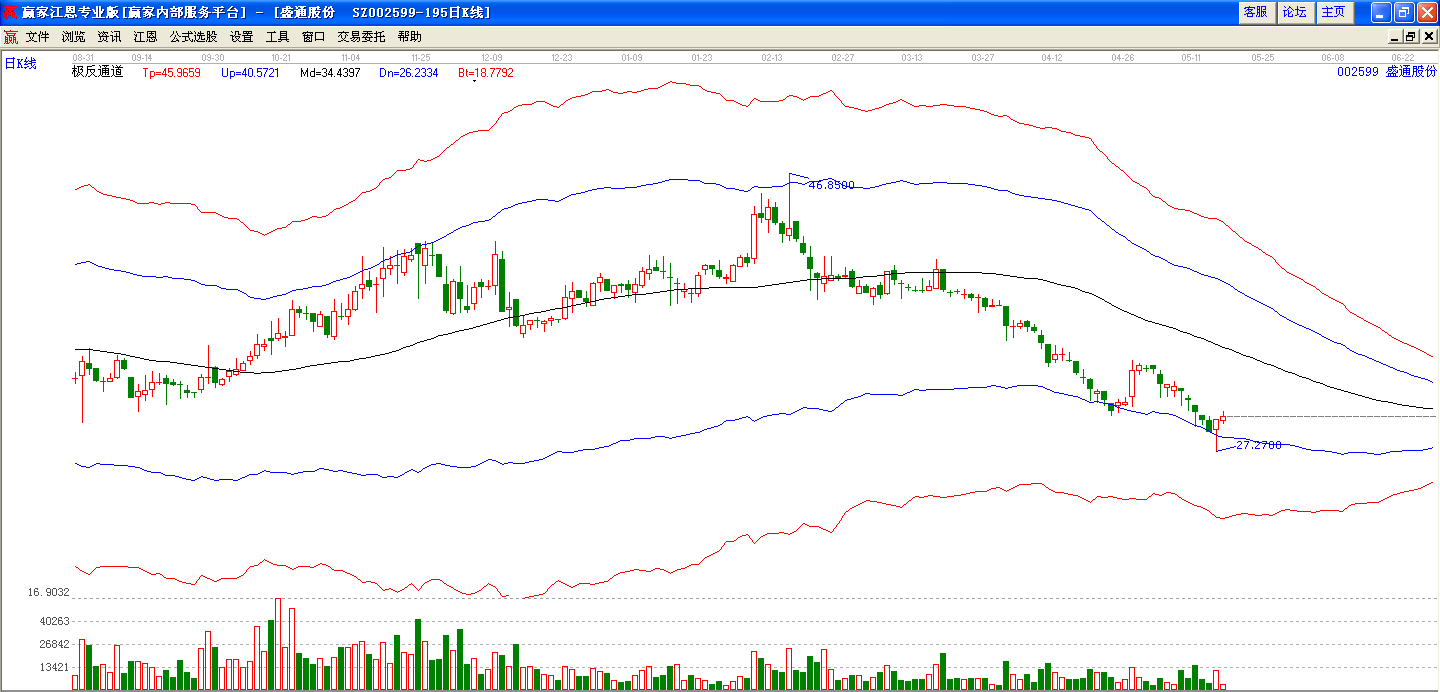
Task: Open the 文件 menu
Action: (x=38, y=37)
